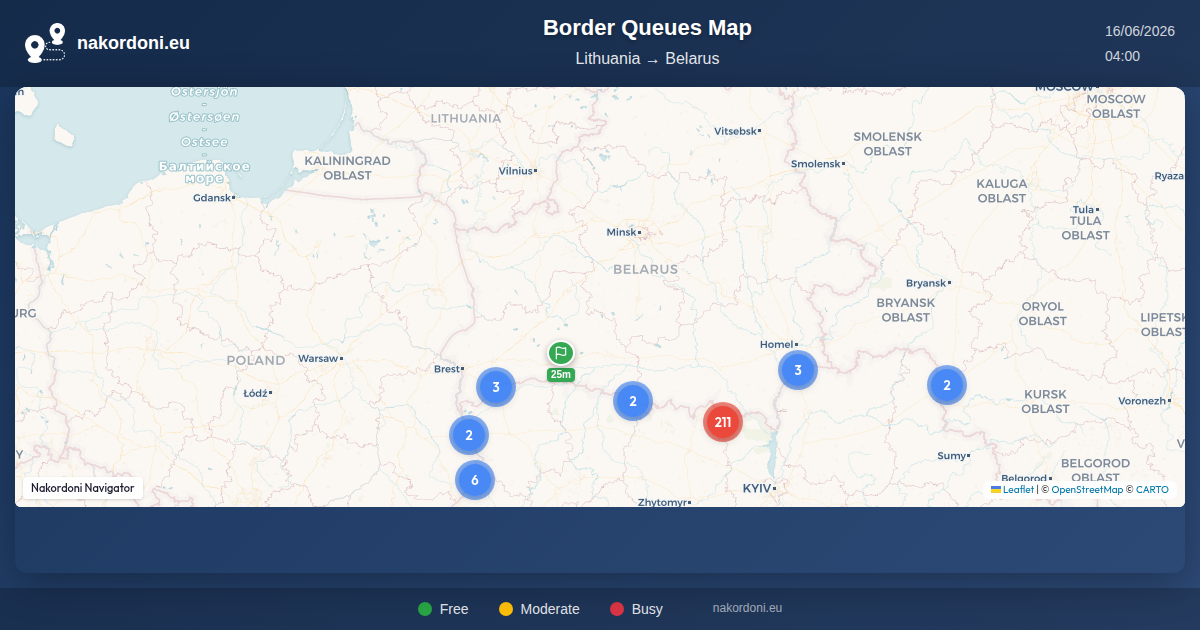Expand the red 211 cluster marker

point(723,422)
